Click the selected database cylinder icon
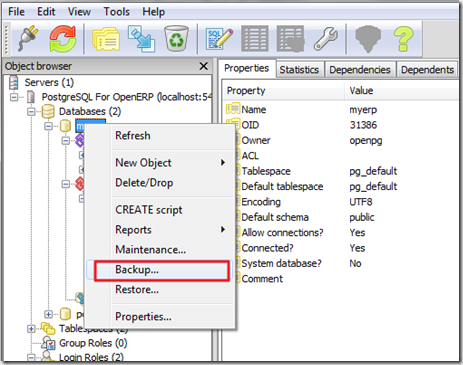Screen dimensions: 463x365 pyautogui.click(x=65, y=126)
